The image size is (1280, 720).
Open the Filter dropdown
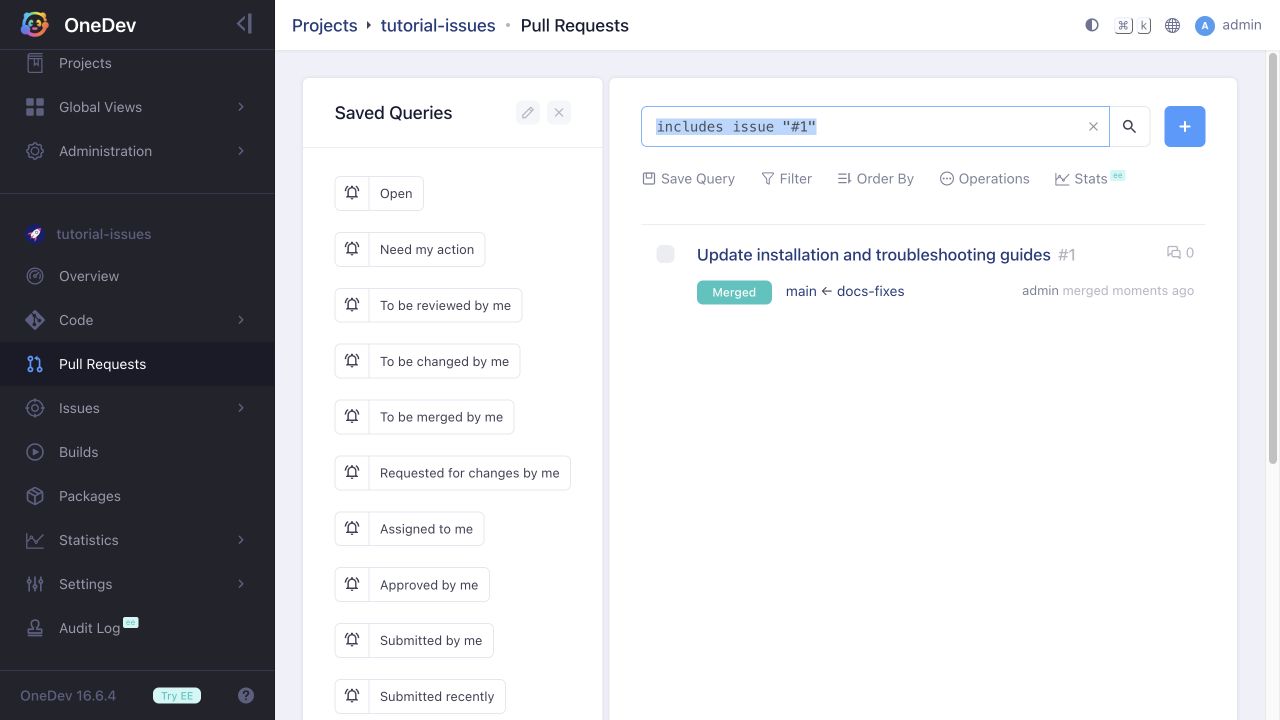(x=786, y=179)
